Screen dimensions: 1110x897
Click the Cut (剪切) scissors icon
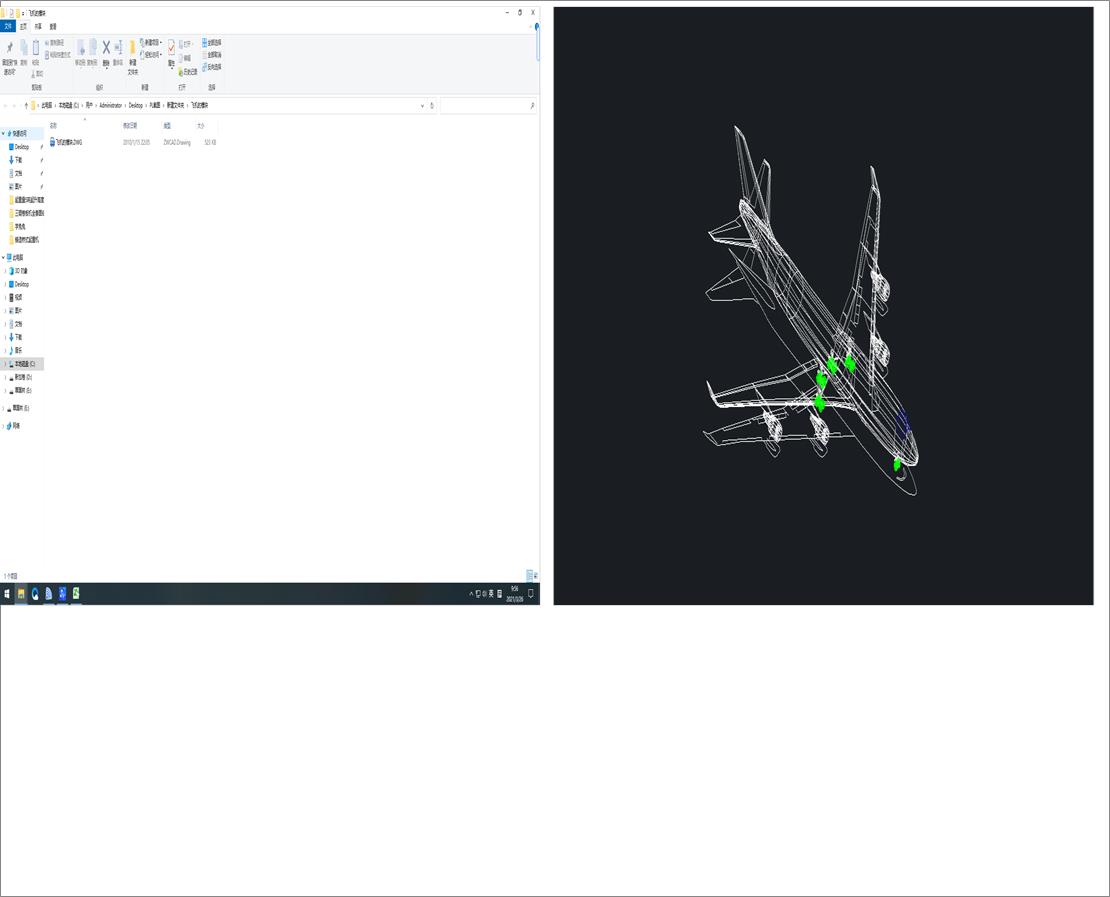tap(34, 74)
